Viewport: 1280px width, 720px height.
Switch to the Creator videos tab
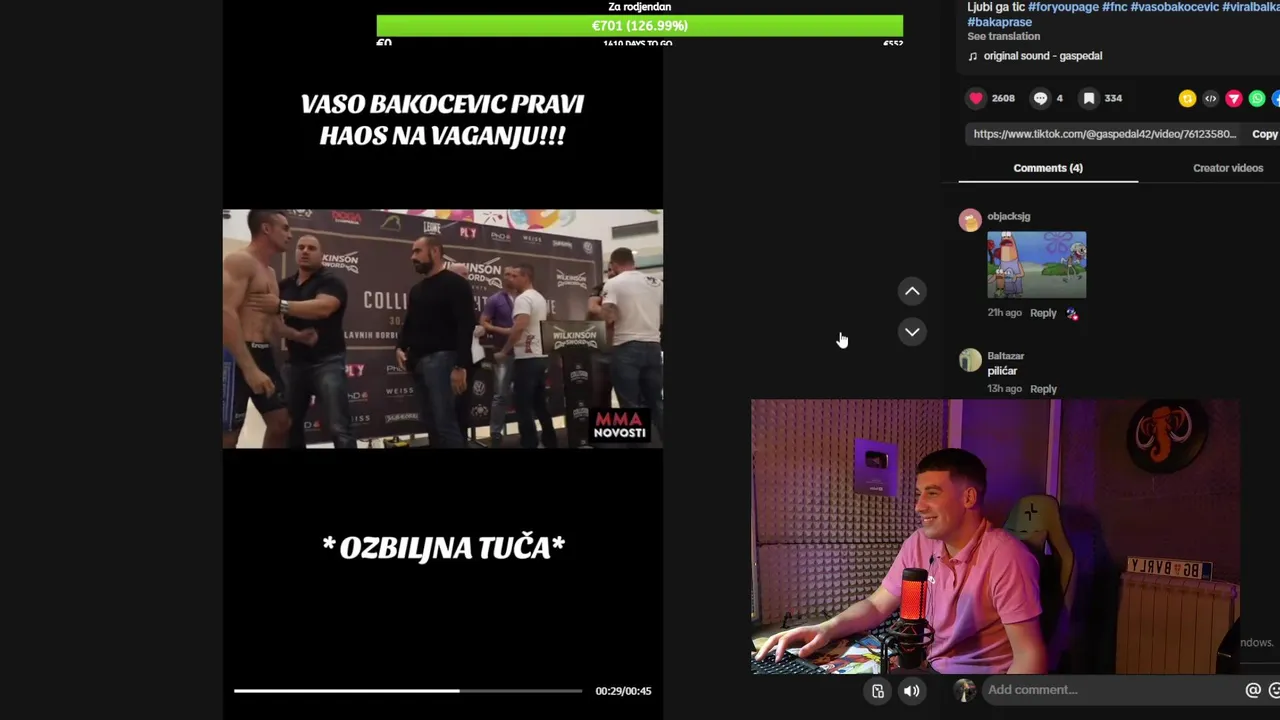[1228, 168]
